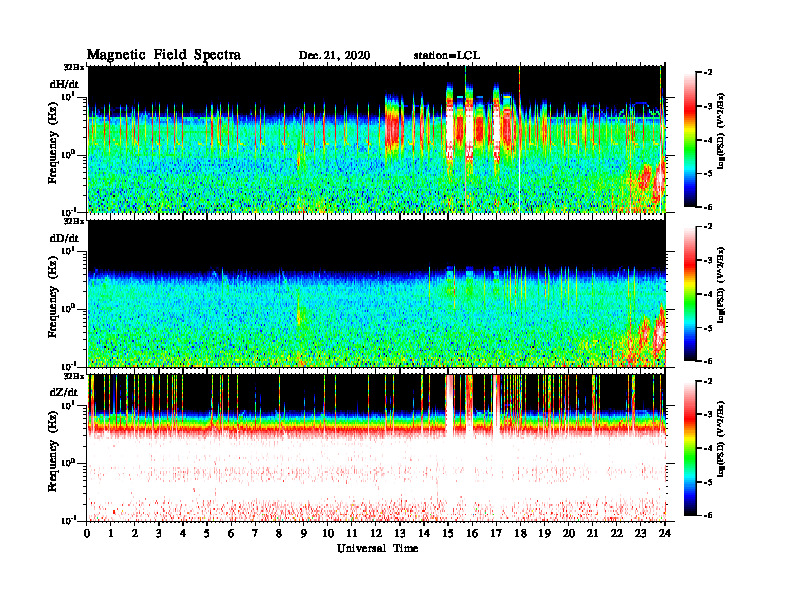Image resolution: width=792 pixels, height=612 pixels.
Task: Click the color bar beside the dH/dt panel
Action: point(690,139)
